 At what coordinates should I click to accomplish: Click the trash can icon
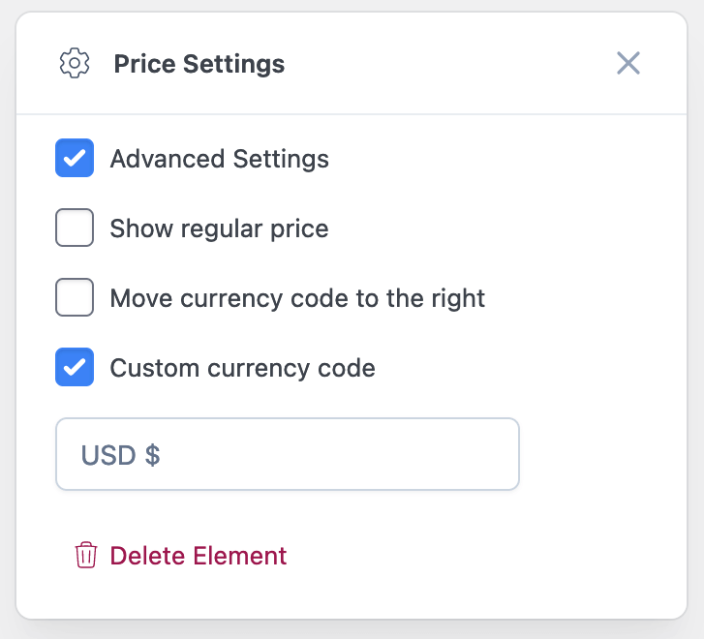(x=86, y=555)
